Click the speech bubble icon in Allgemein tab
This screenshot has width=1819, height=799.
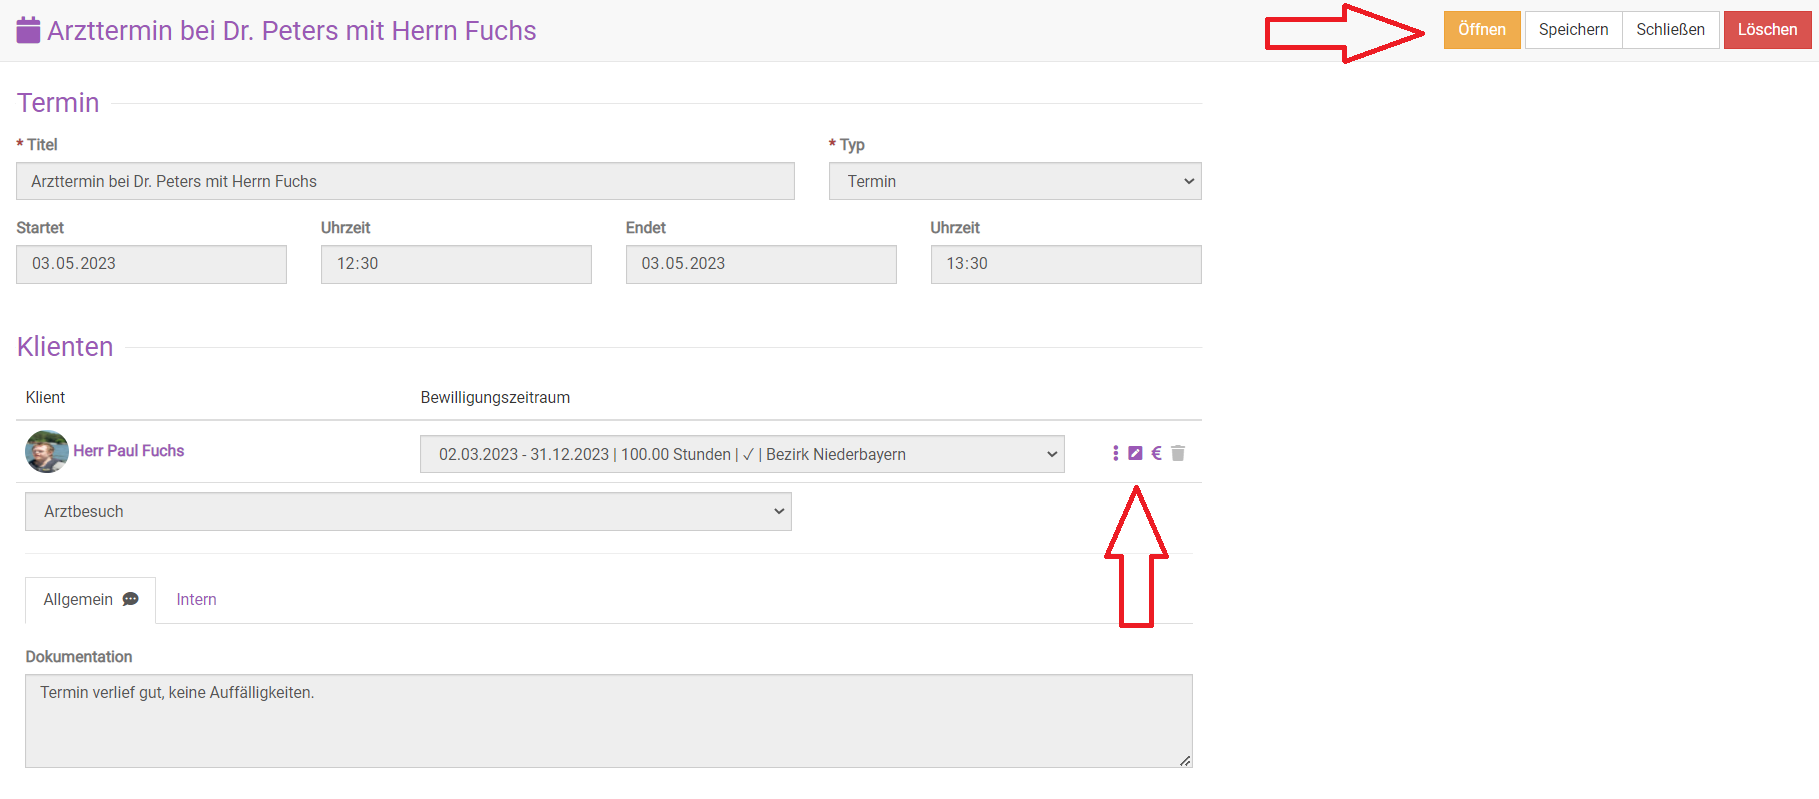click(x=130, y=600)
